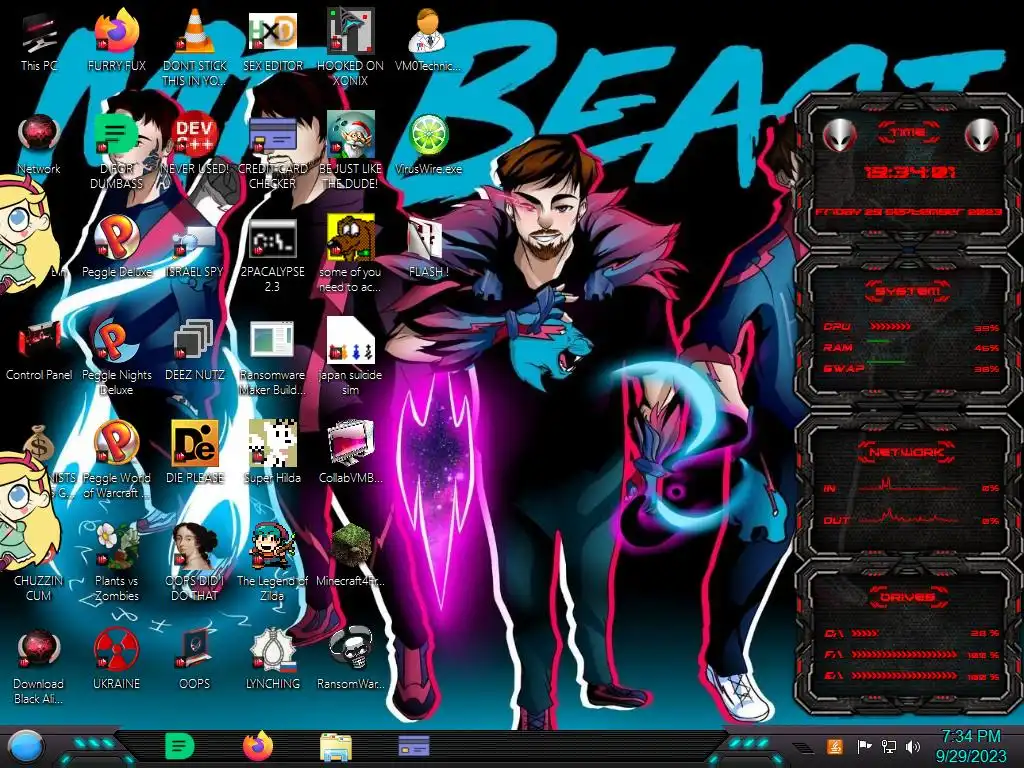Open the UKRAINE radiation symbol shortcut
This screenshot has height=768, width=1024.
click(x=116, y=660)
